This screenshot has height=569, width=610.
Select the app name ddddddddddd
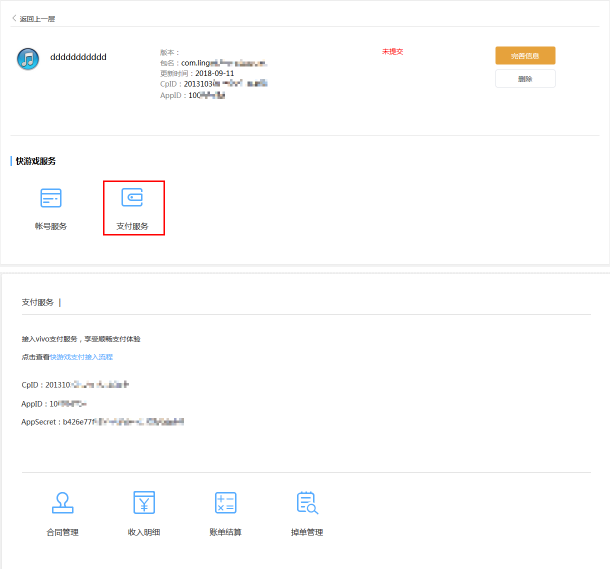tap(78, 57)
